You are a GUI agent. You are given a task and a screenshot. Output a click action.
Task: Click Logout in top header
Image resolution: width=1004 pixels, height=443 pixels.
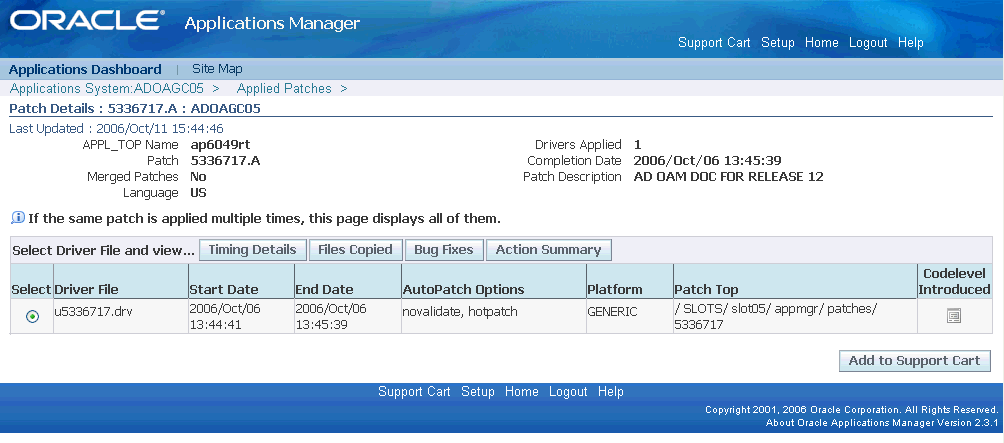click(868, 43)
